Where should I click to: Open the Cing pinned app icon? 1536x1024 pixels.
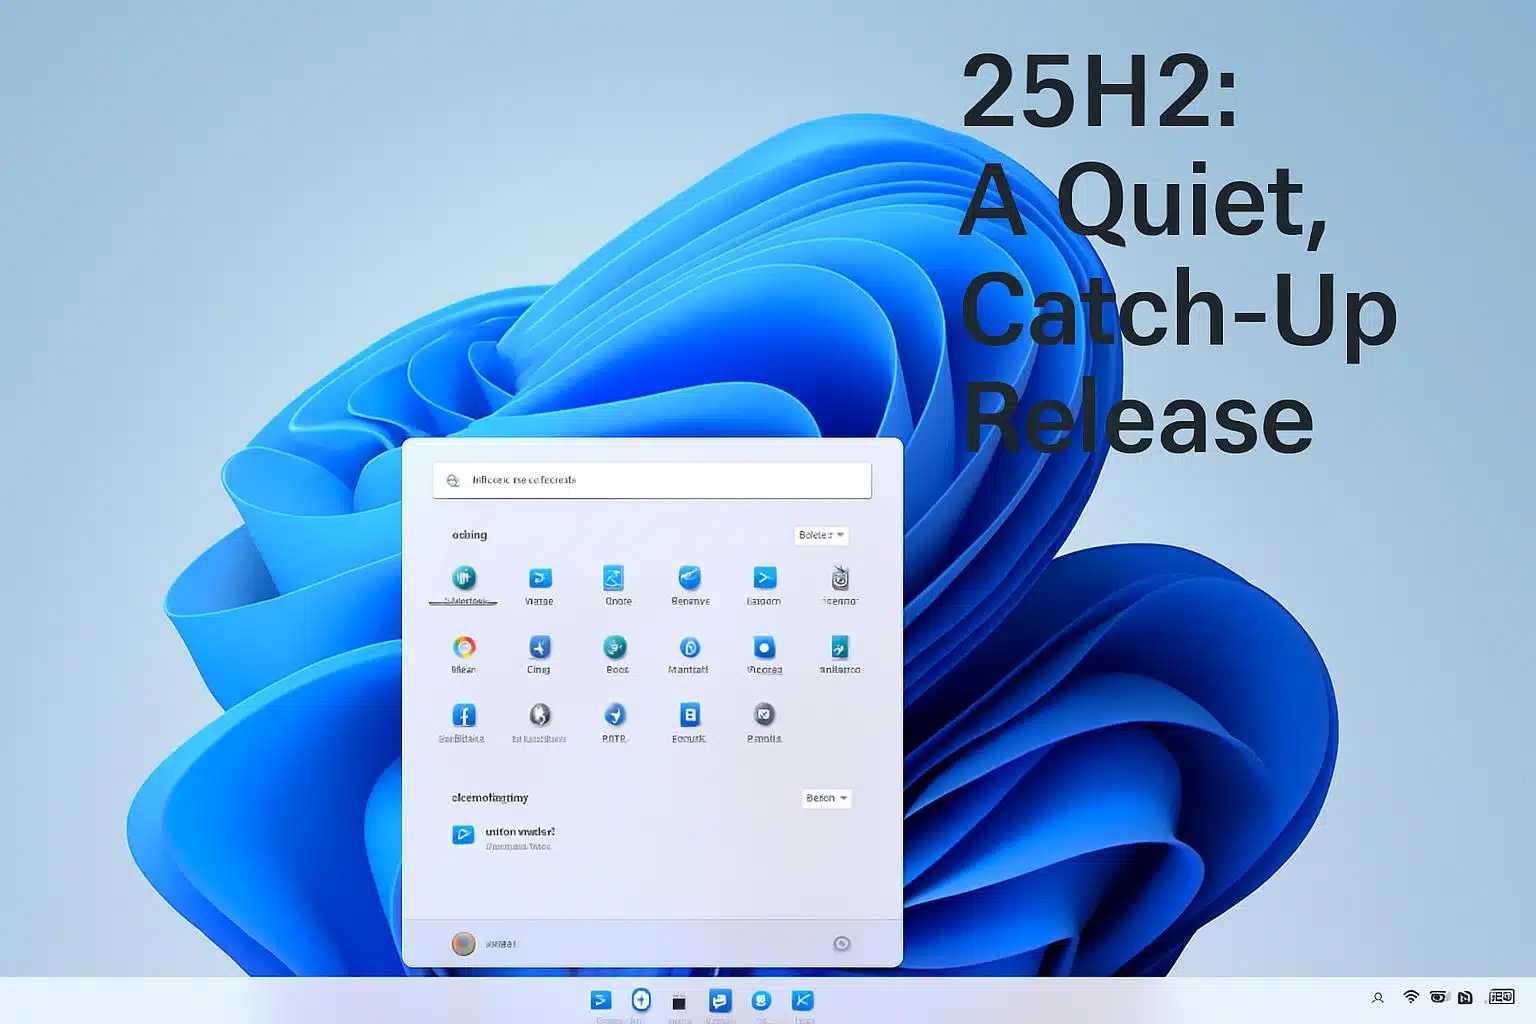pos(540,647)
